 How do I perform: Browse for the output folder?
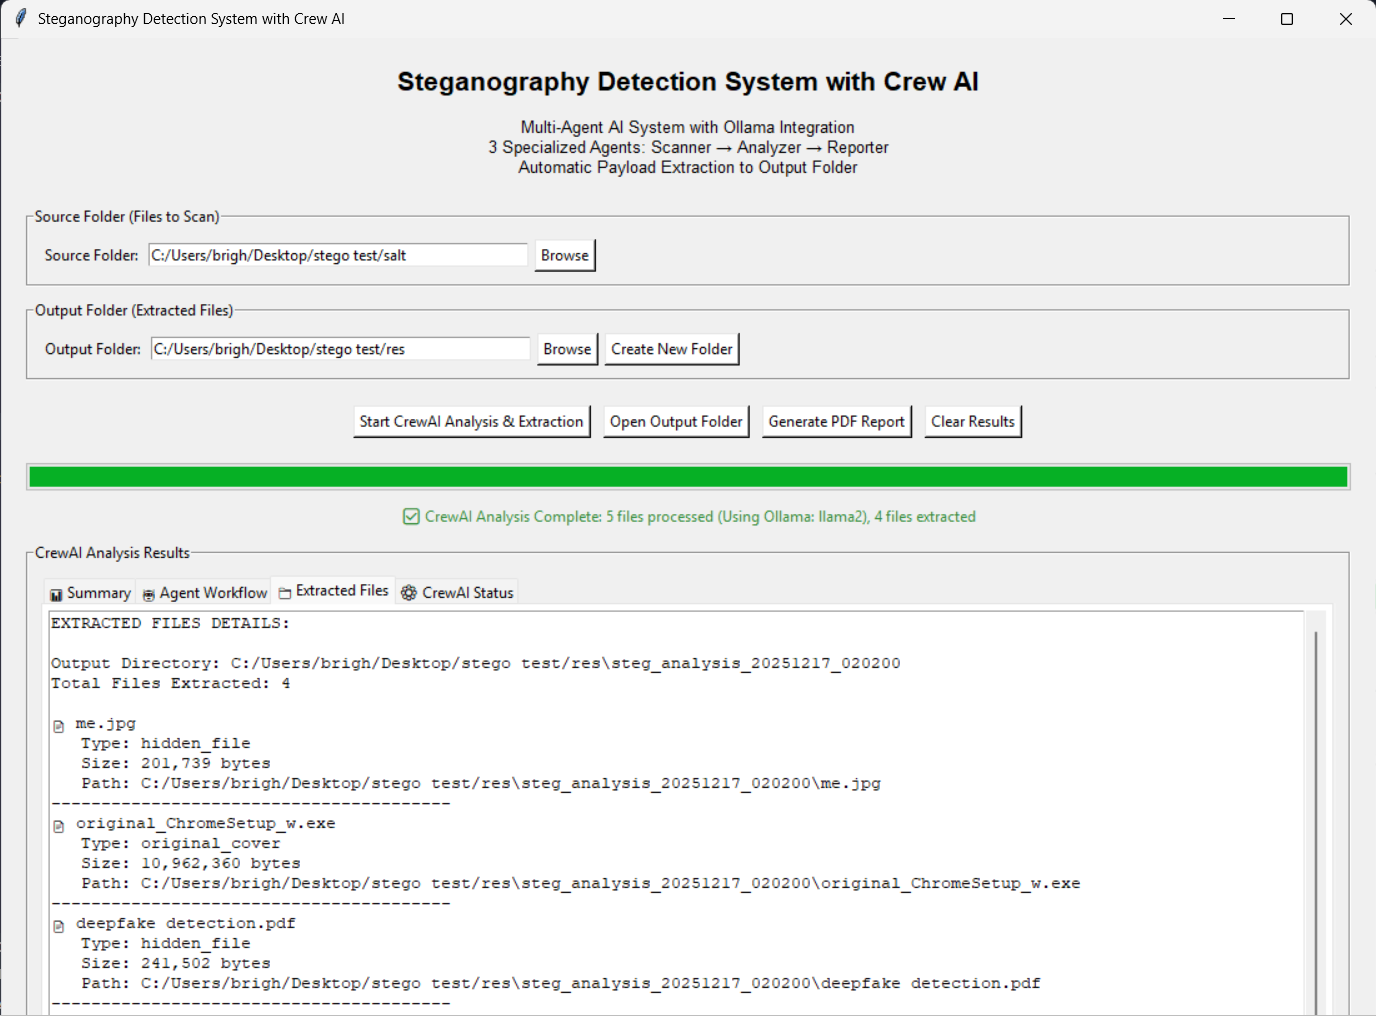coord(567,350)
